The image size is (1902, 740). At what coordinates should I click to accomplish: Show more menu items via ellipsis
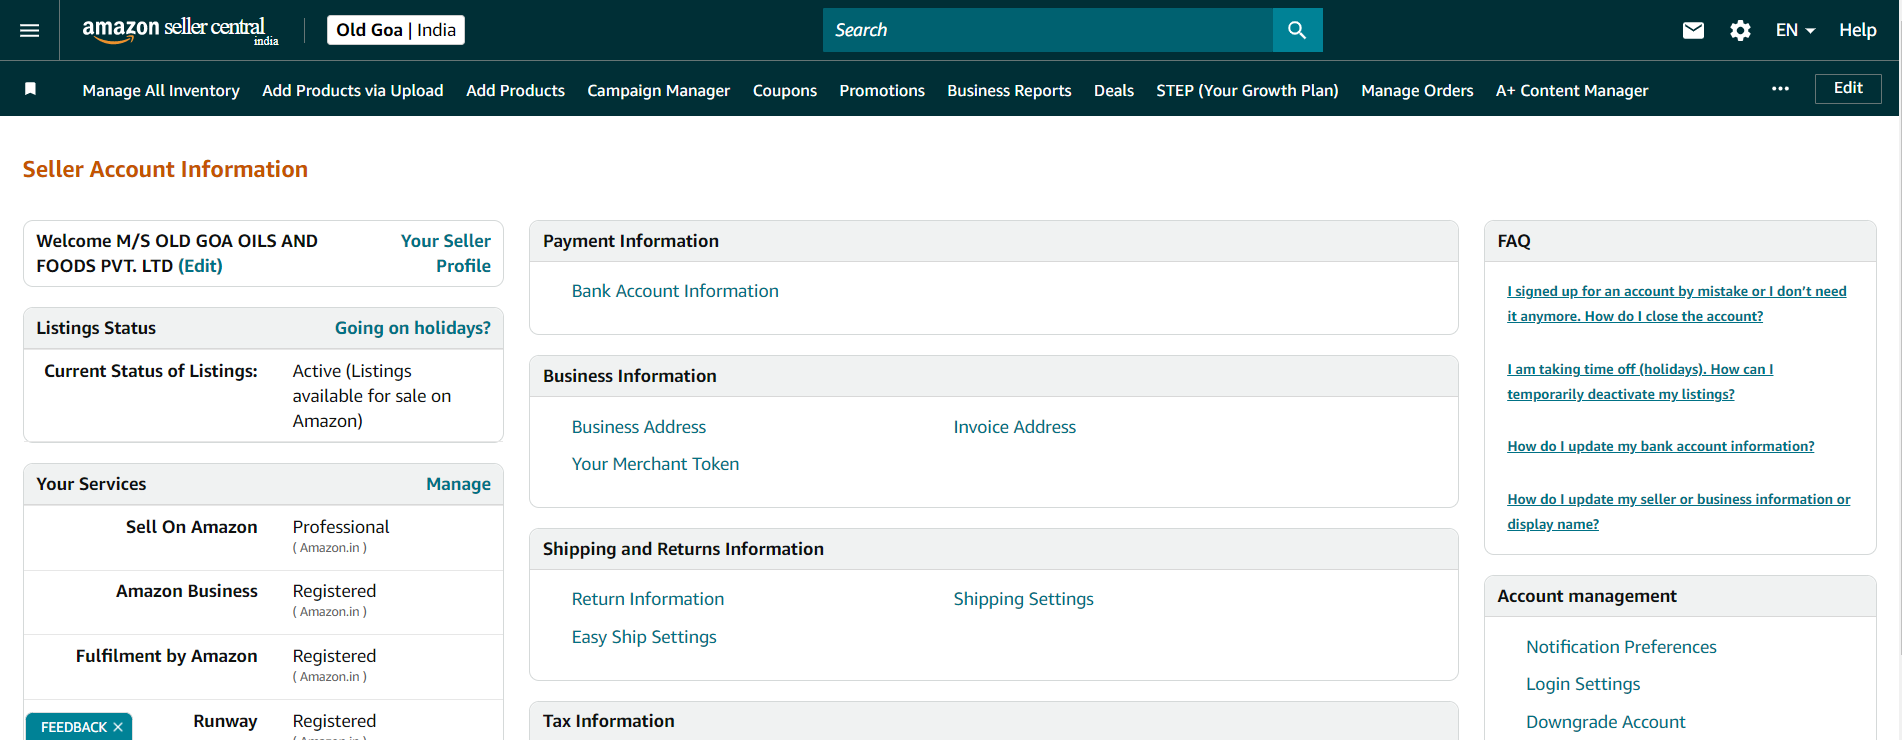1780,89
